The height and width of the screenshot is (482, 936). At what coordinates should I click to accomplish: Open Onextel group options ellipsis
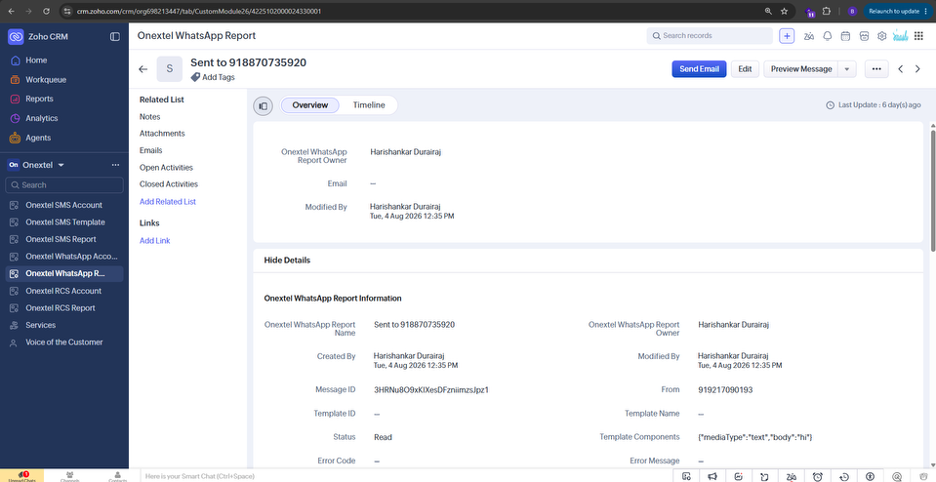[115, 165]
